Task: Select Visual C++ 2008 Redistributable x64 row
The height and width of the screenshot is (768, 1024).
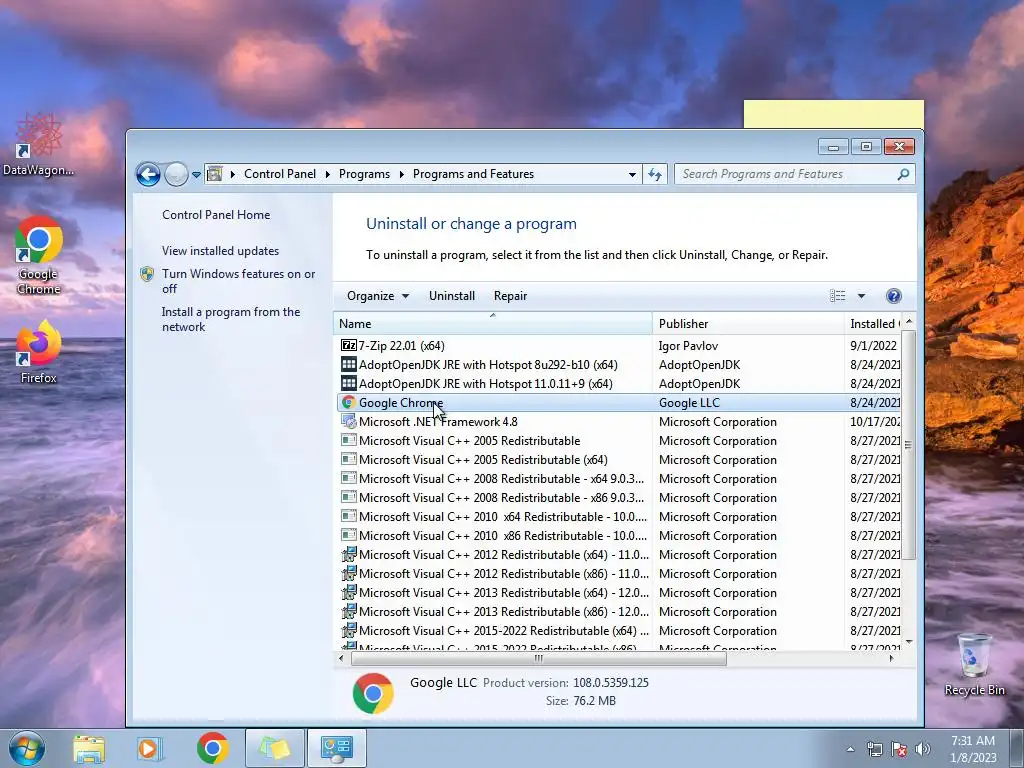Action: click(619, 479)
